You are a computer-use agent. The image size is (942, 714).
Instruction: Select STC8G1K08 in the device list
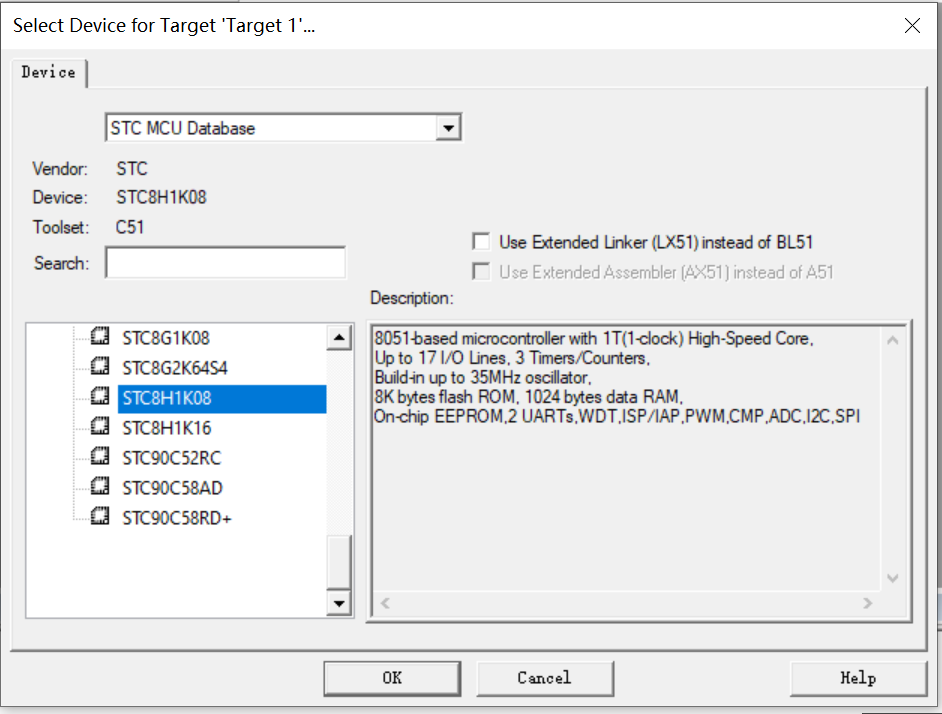(166, 338)
